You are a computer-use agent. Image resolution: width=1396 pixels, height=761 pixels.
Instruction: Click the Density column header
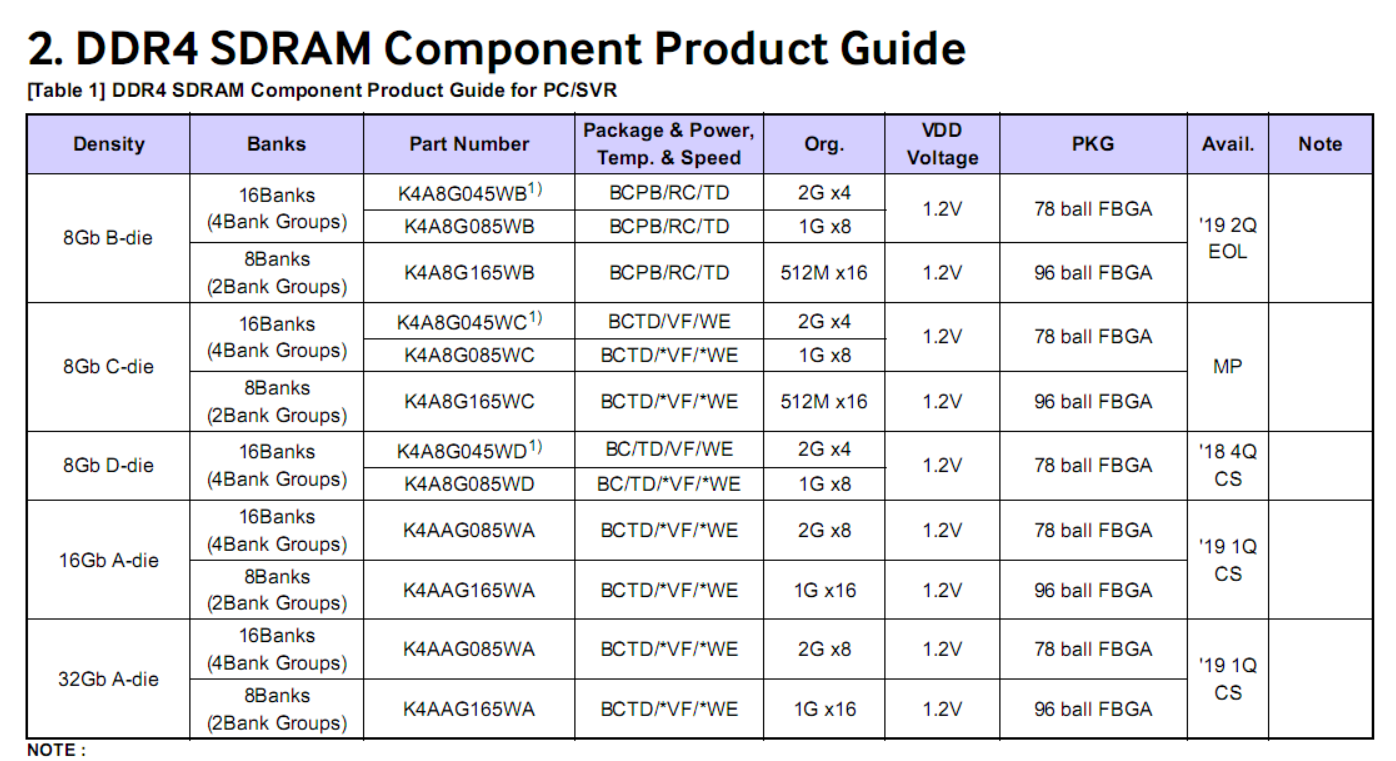click(x=108, y=144)
